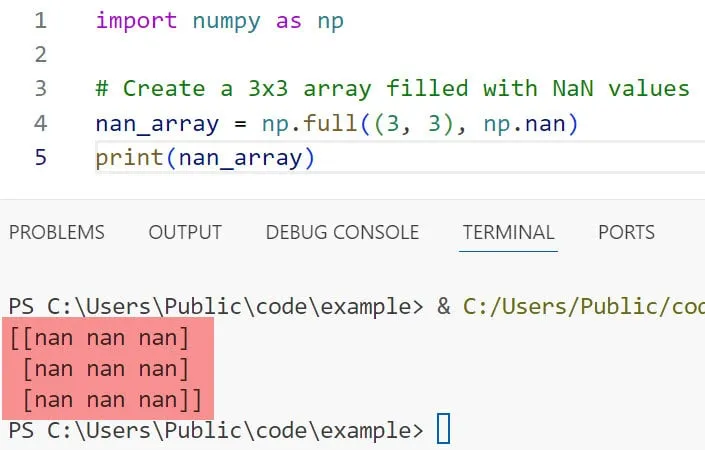Place cursor on the import keyword
Screen dimensions: 705x450
coord(135,21)
